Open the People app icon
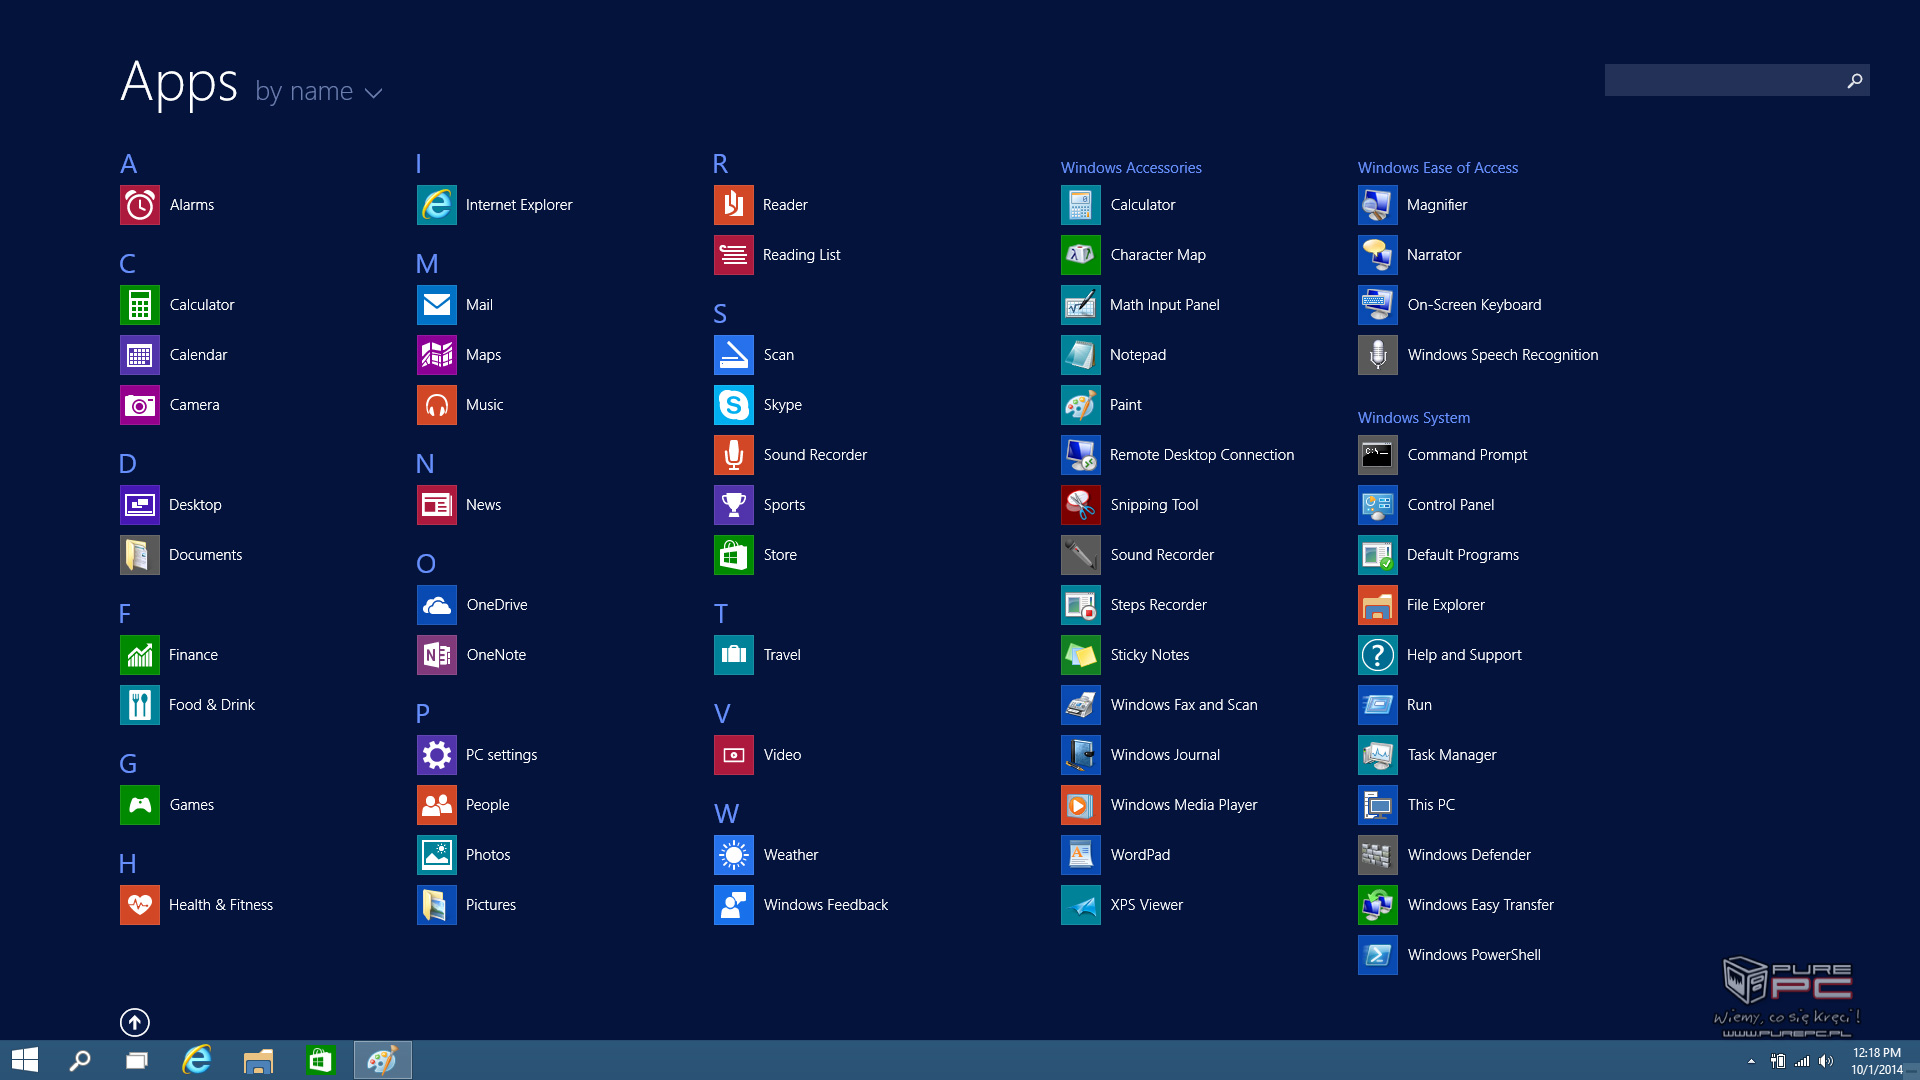Viewport: 1920px width, 1080px height. [437, 805]
